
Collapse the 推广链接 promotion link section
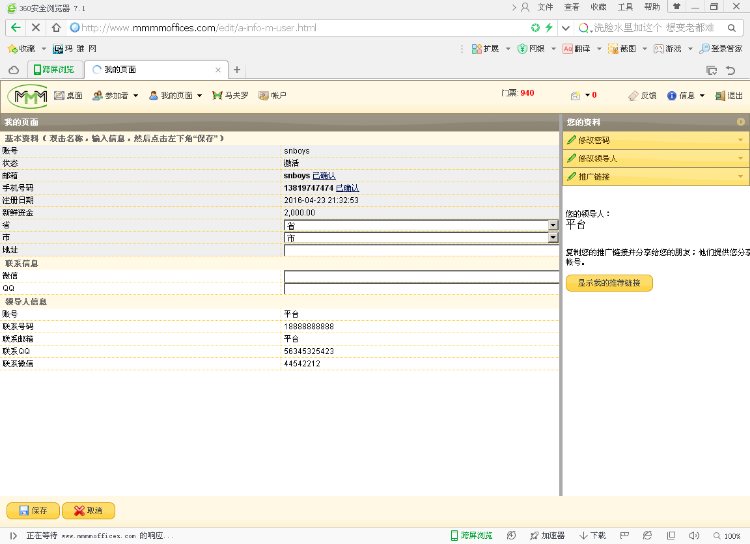coord(656,177)
